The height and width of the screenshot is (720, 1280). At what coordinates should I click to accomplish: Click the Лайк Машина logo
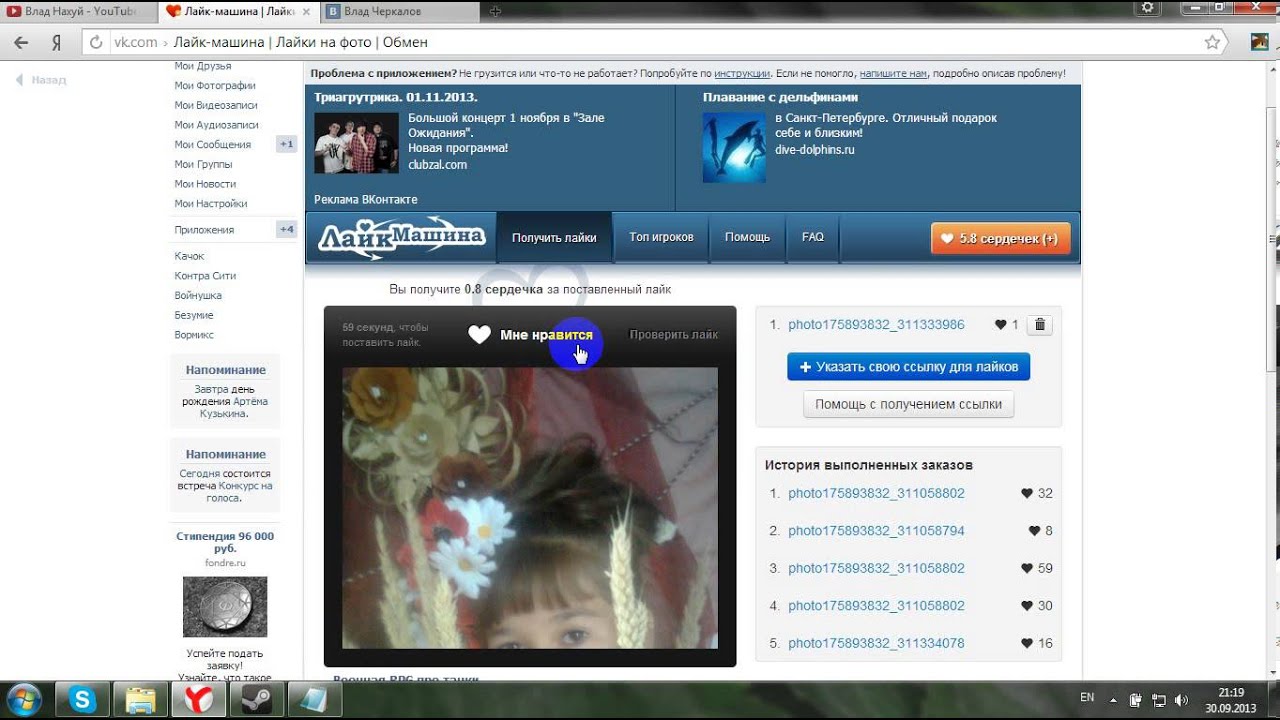pos(402,238)
